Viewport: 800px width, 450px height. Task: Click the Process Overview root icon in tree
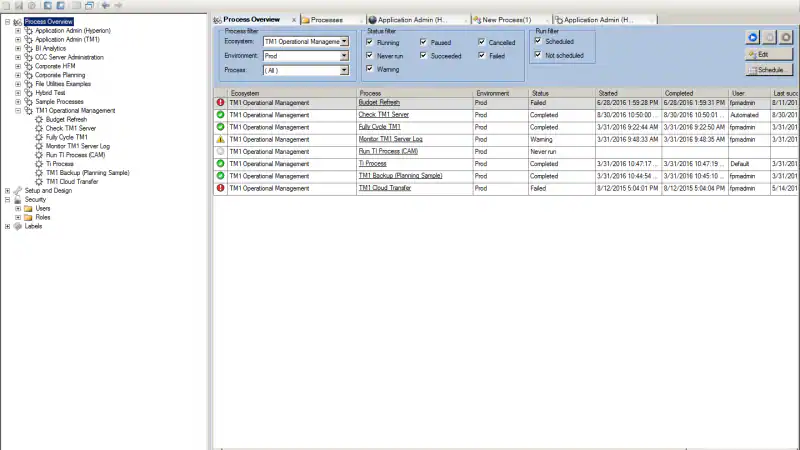(18, 22)
